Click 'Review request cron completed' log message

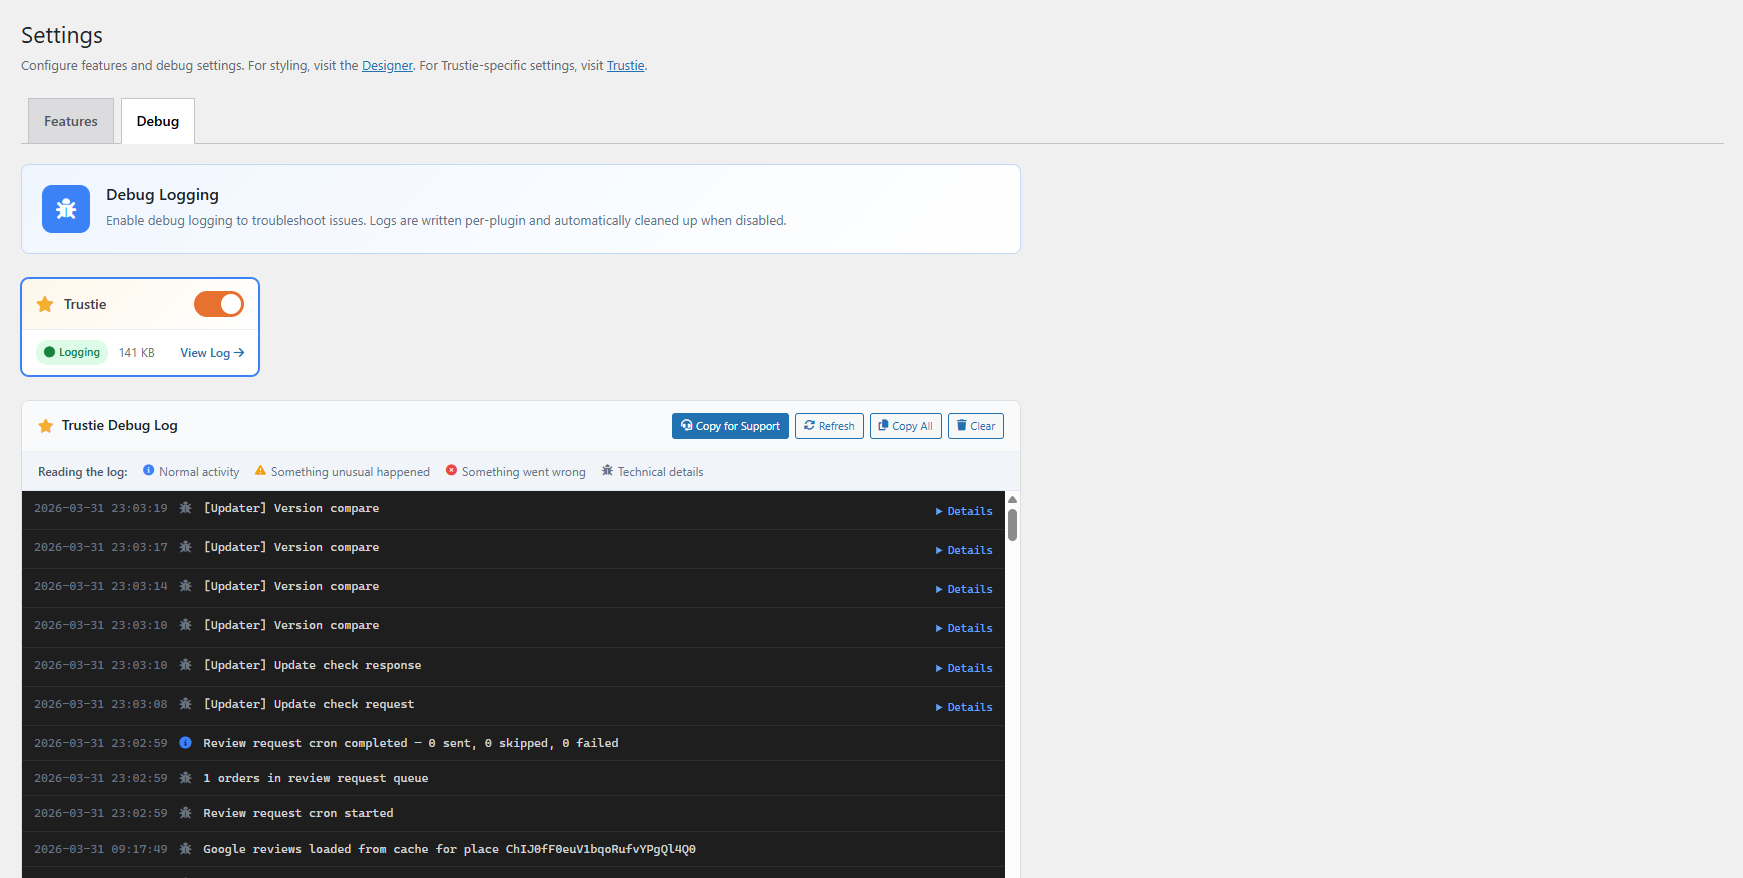[411, 743]
